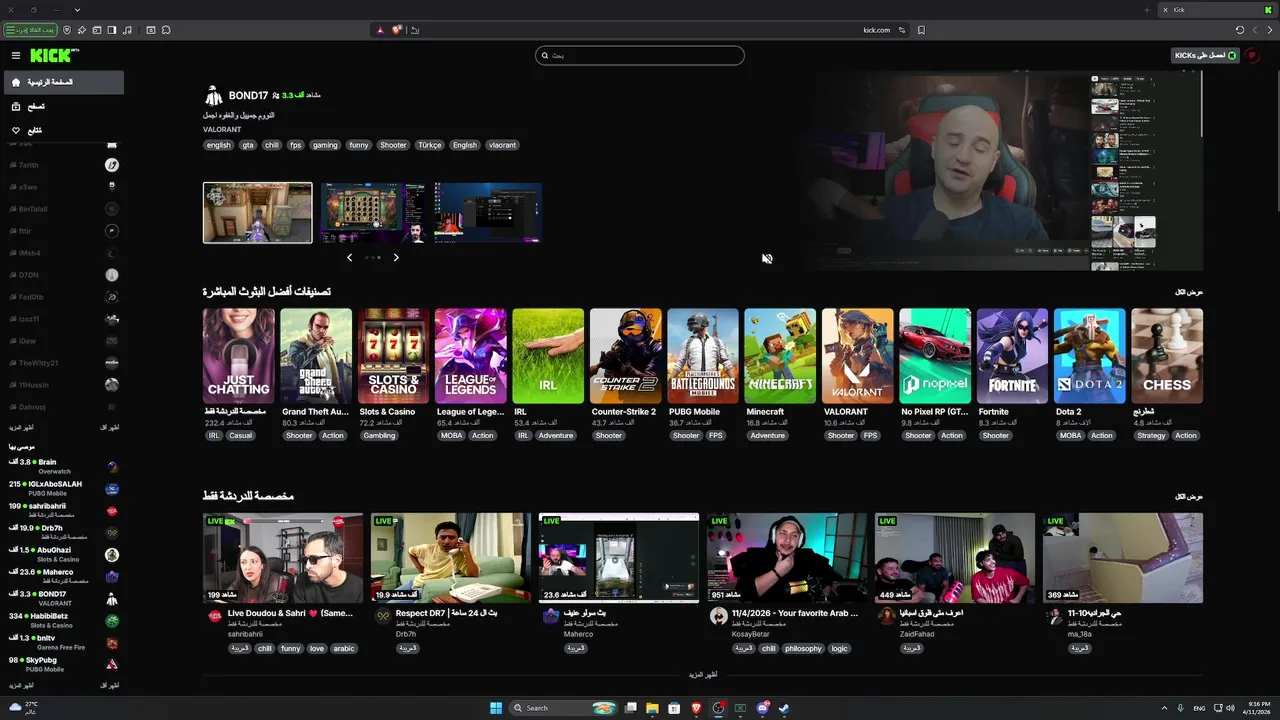Viewport: 1280px width, 720px height.
Task: Reload the browser page
Action: [x=1240, y=30]
